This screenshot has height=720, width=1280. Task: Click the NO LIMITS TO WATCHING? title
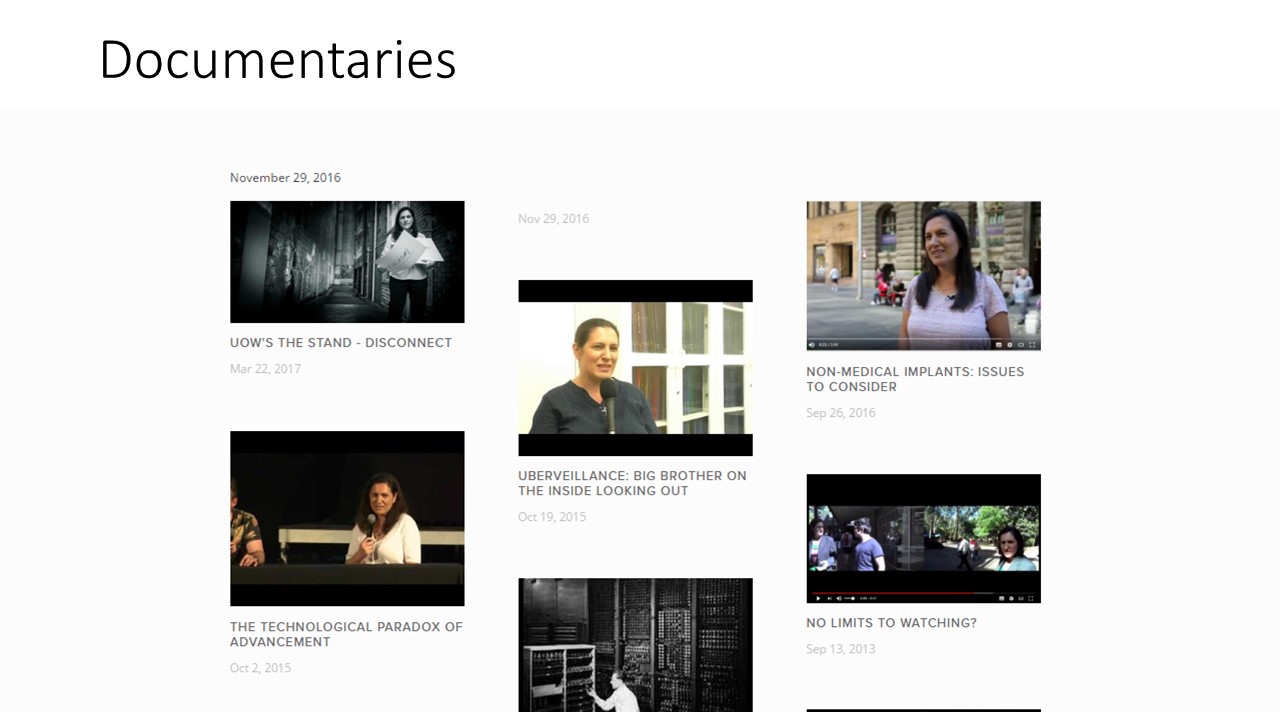[891, 623]
